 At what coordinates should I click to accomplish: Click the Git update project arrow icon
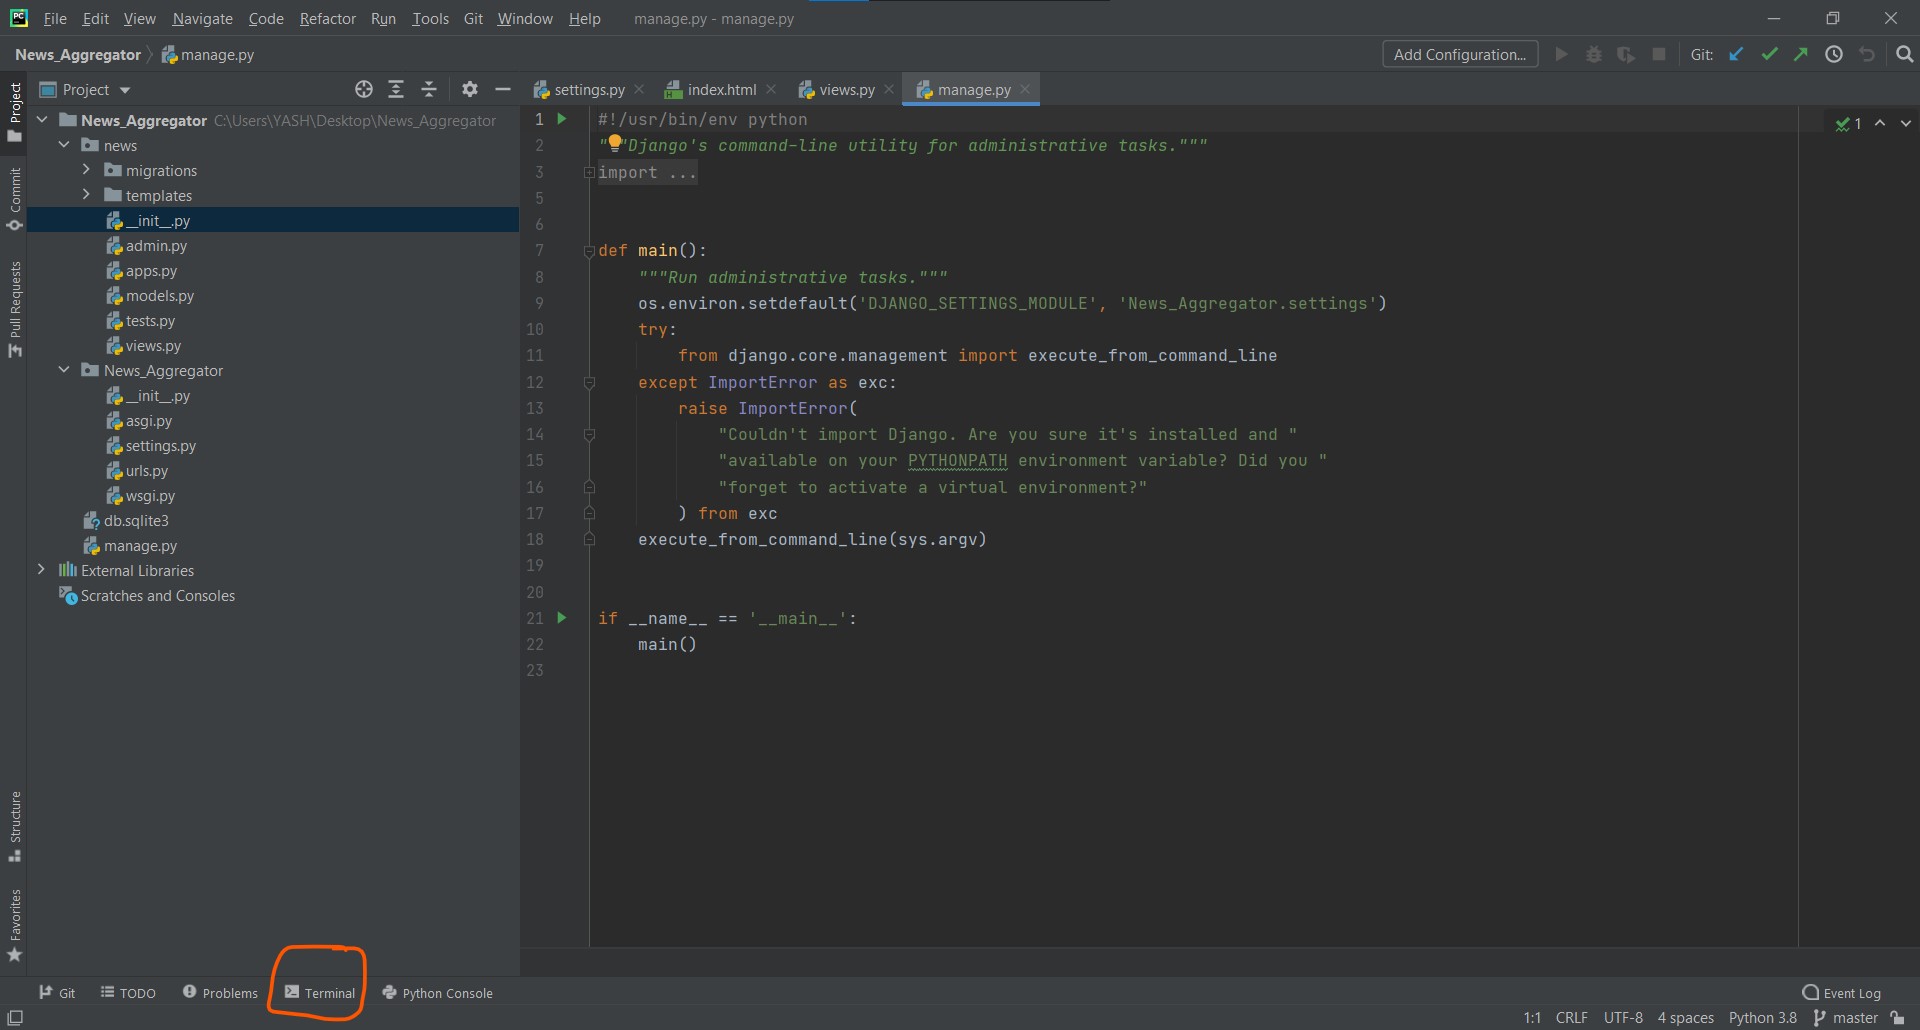pos(1737,55)
